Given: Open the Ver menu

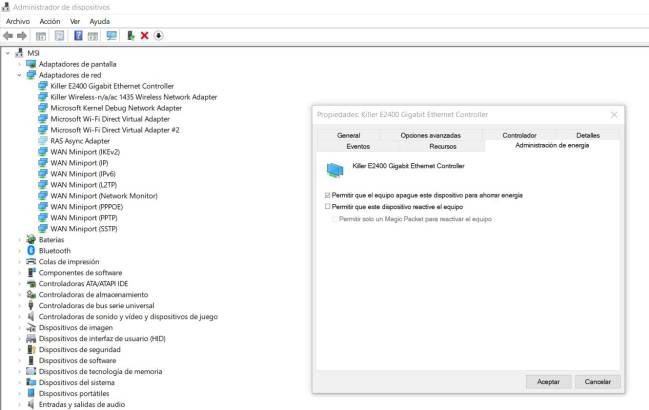Looking at the screenshot, I should 75,21.
